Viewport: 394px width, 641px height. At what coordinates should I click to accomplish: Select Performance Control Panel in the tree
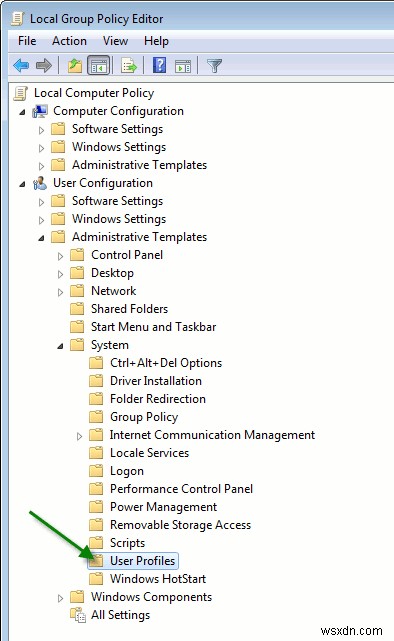click(181, 489)
